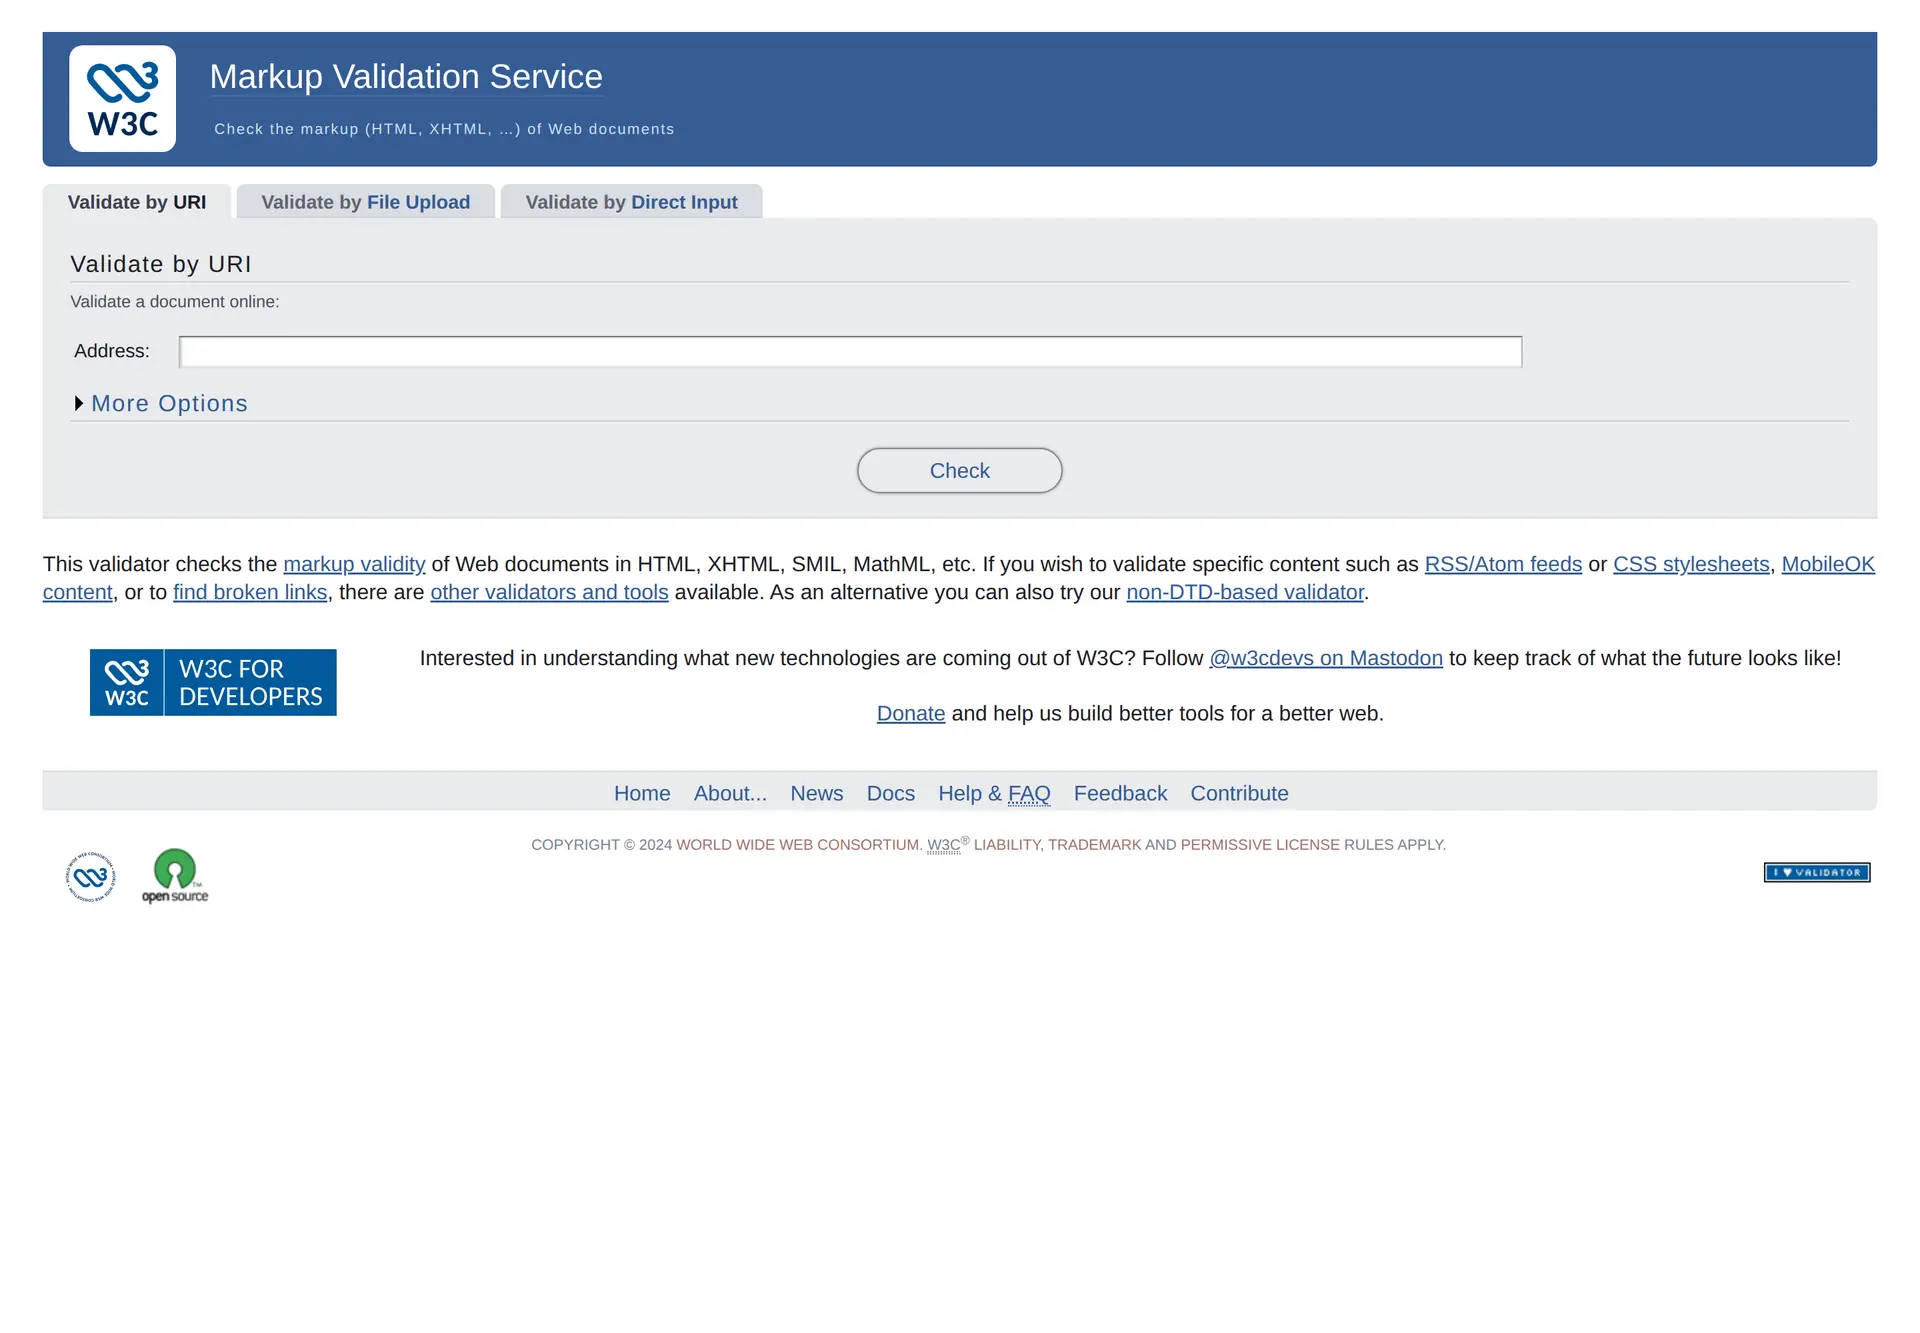Screen dimensions: 1920x1333
Task: Switch to Validate by URI tab
Action: [x=137, y=202]
